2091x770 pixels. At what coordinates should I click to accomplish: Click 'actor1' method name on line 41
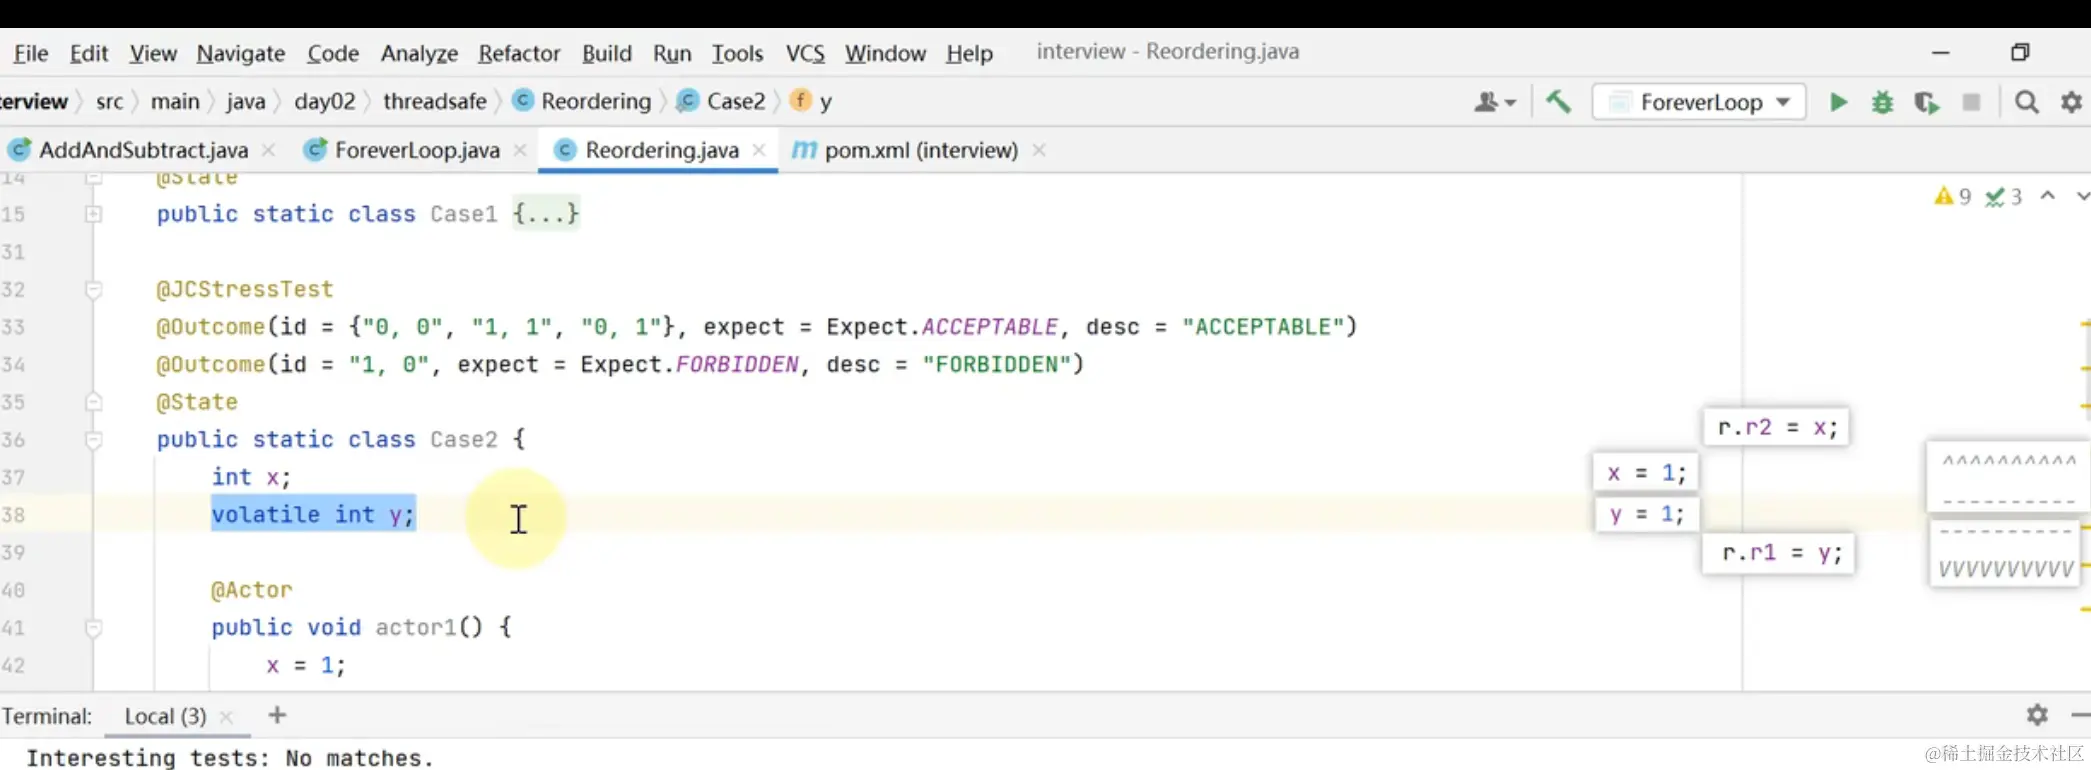click(415, 627)
